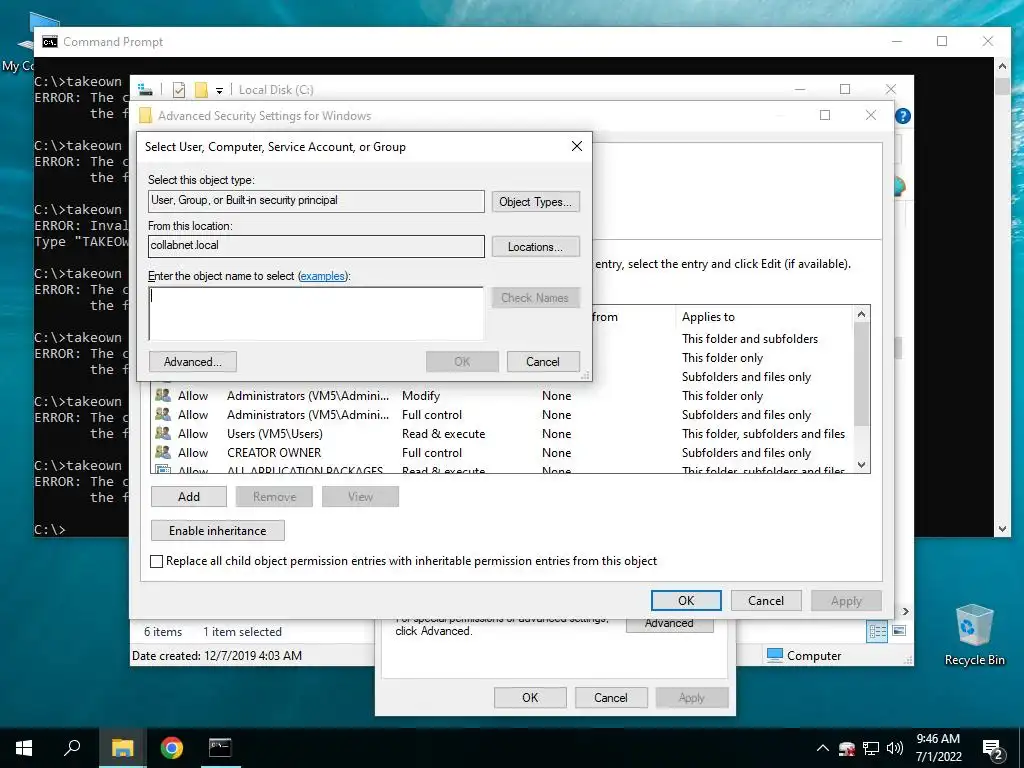This screenshot has height=768, width=1024.
Task: Click folder icon in Advanced Security title
Action: point(146,116)
